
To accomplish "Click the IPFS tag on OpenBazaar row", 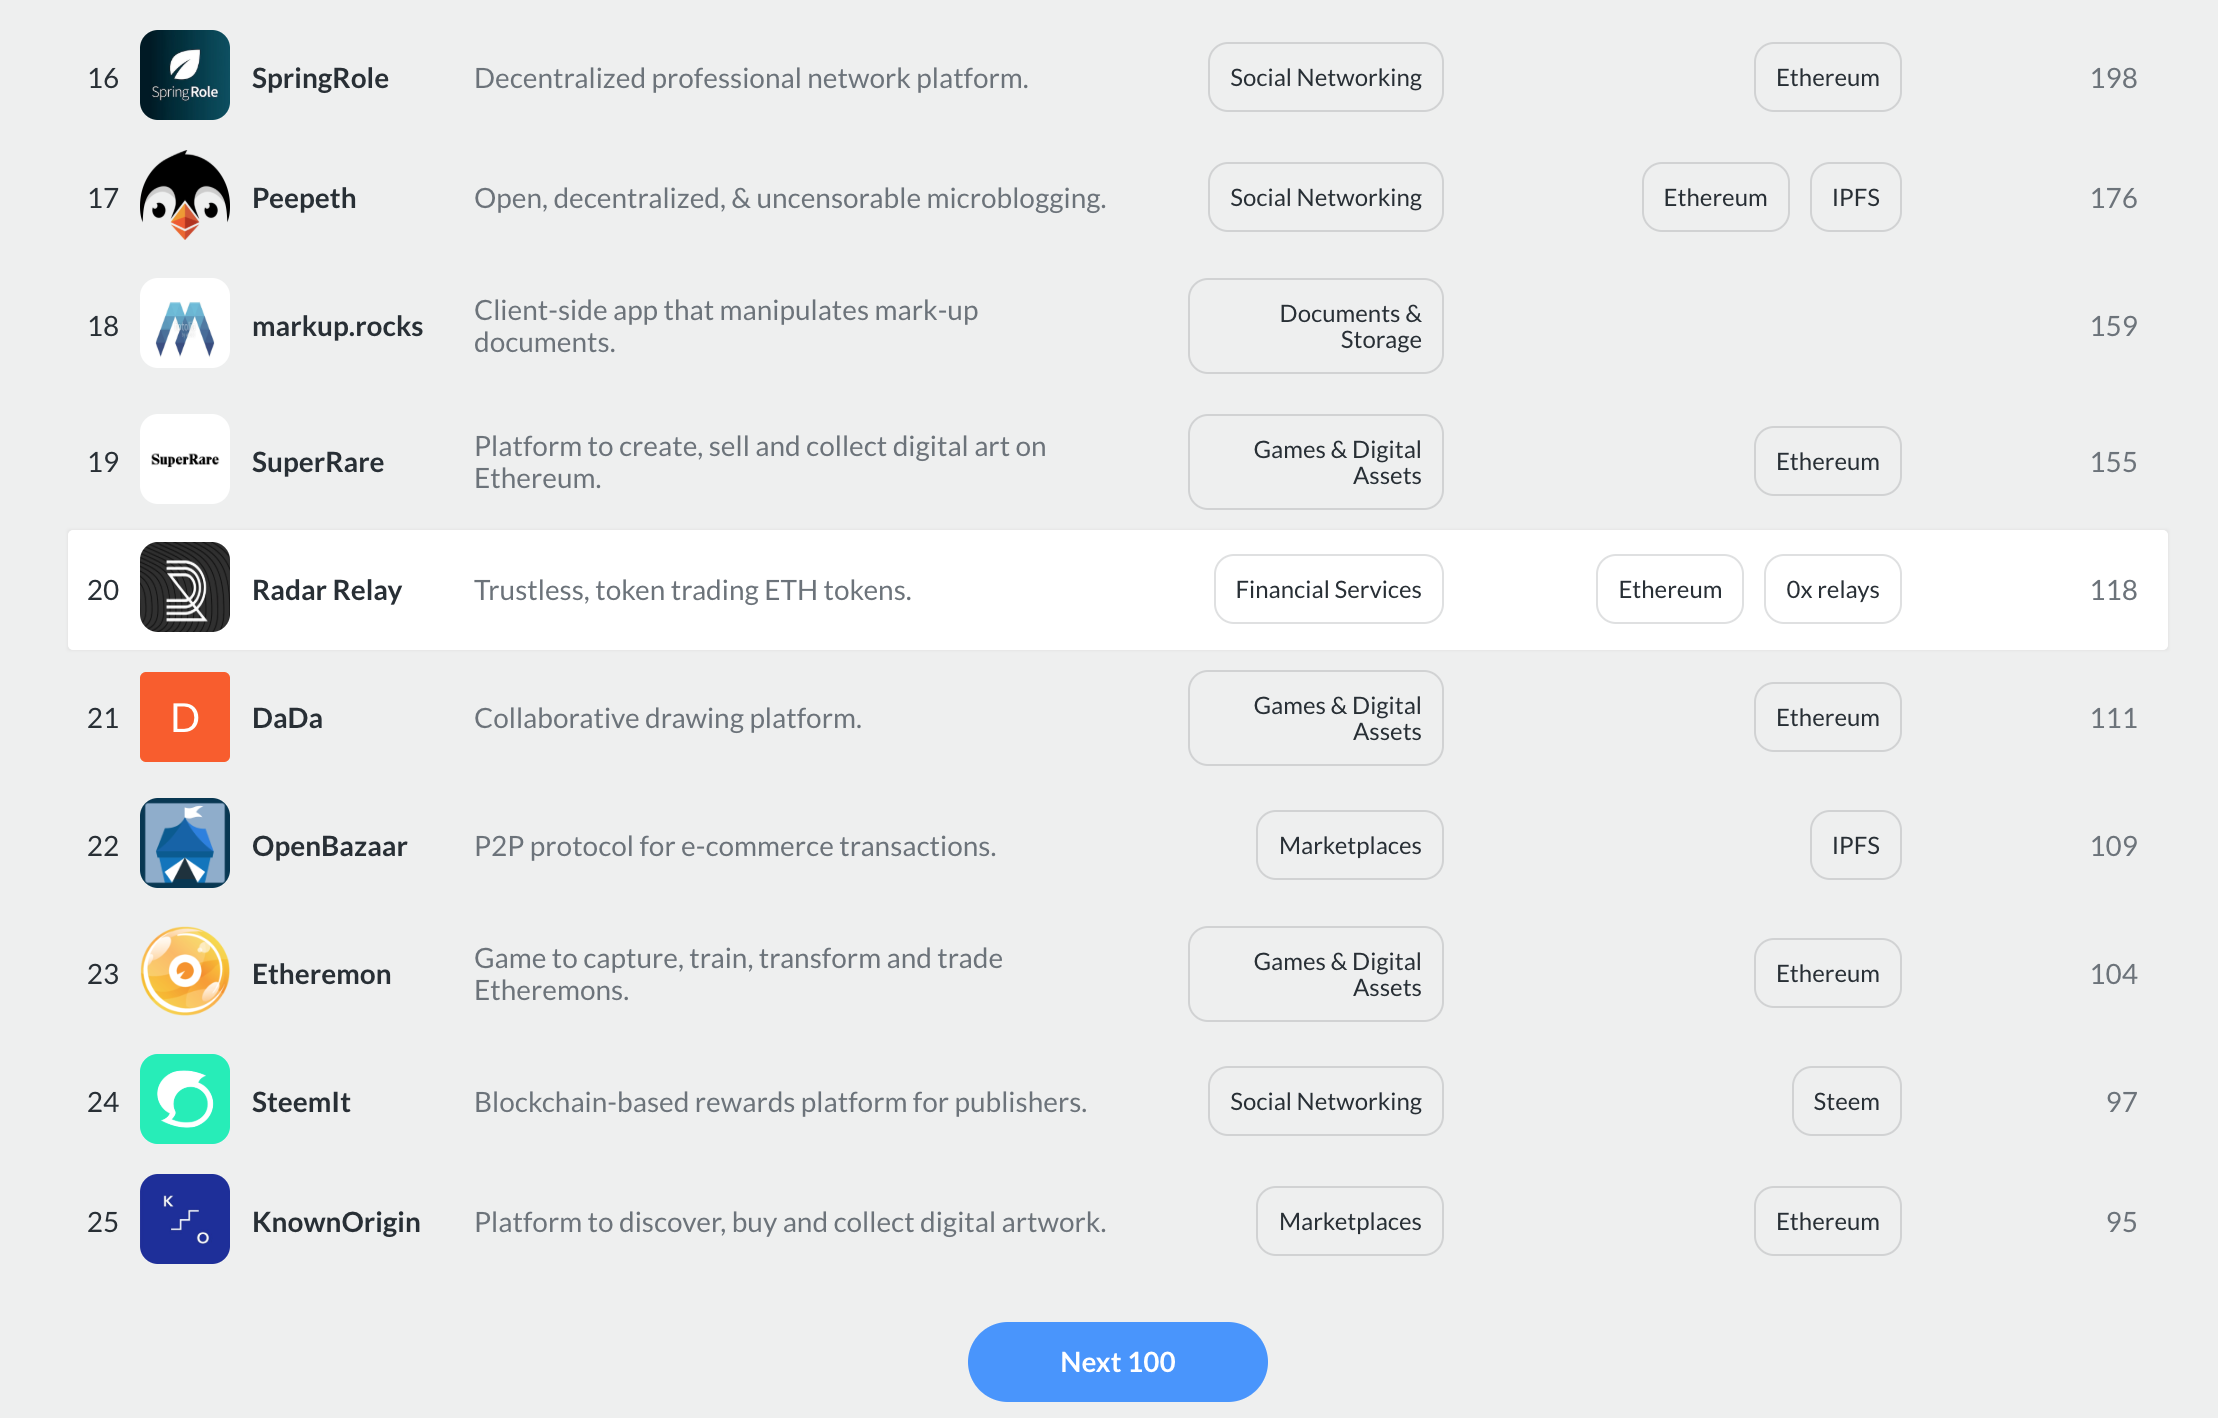I will (x=1855, y=846).
